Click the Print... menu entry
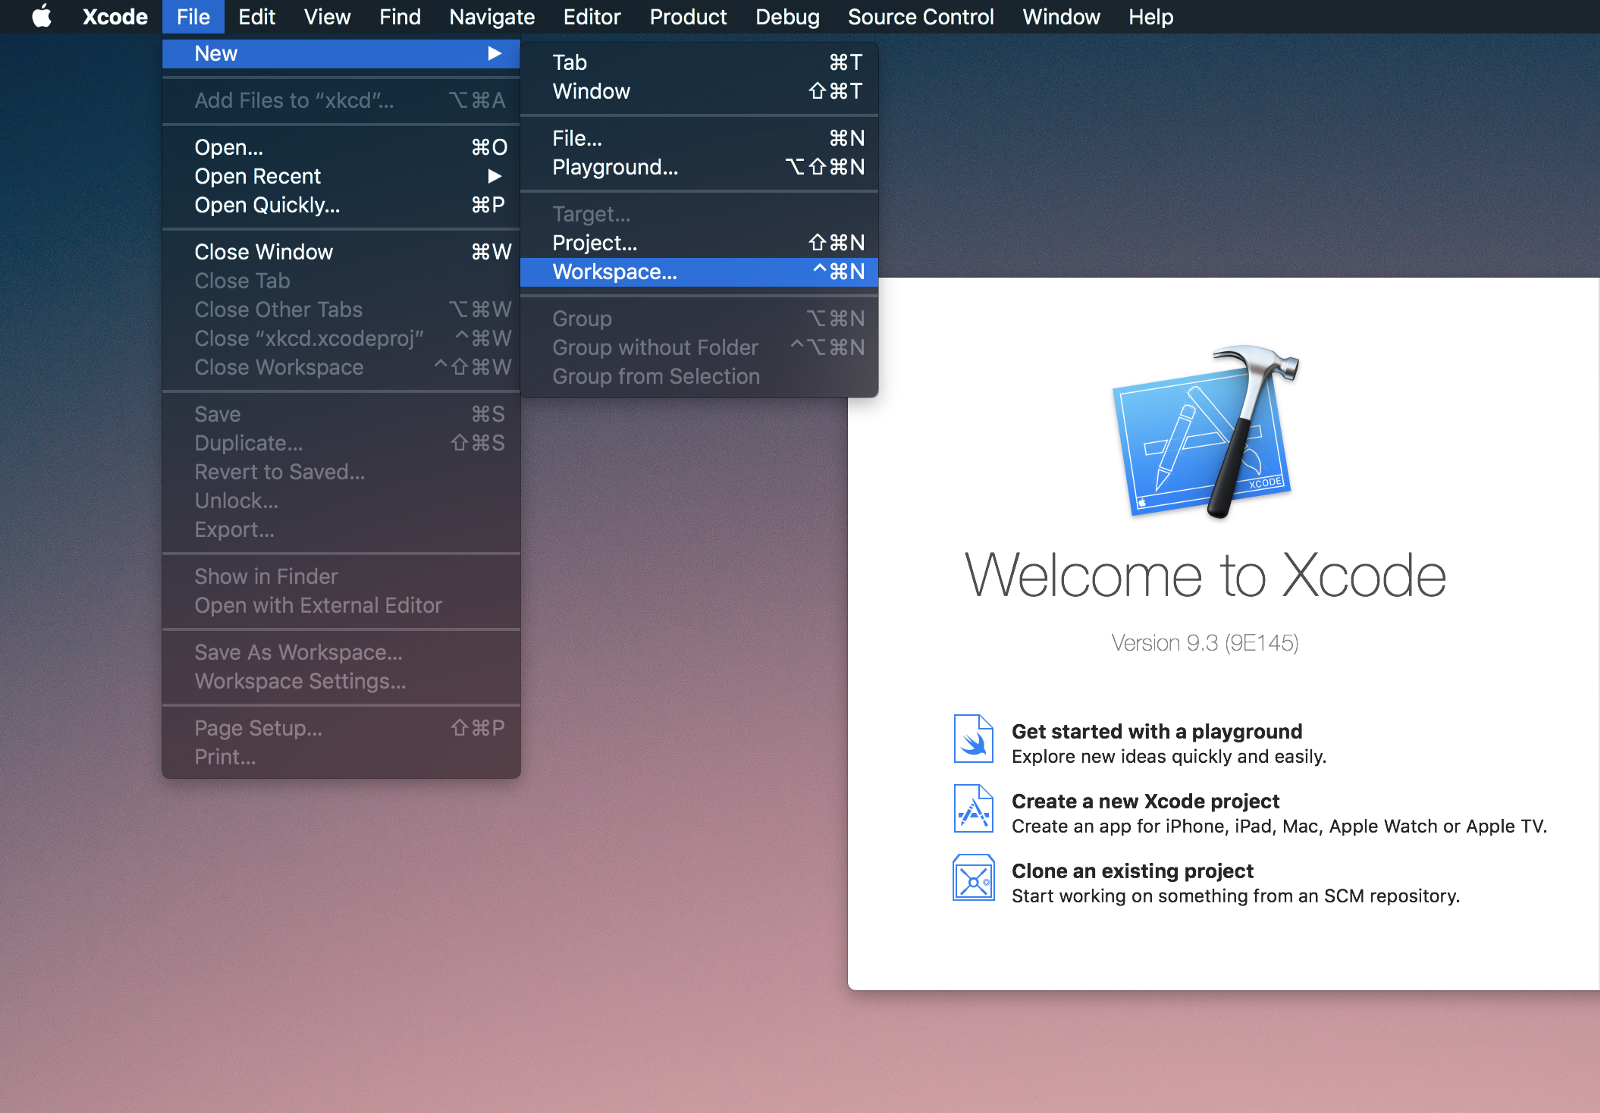 [341, 757]
